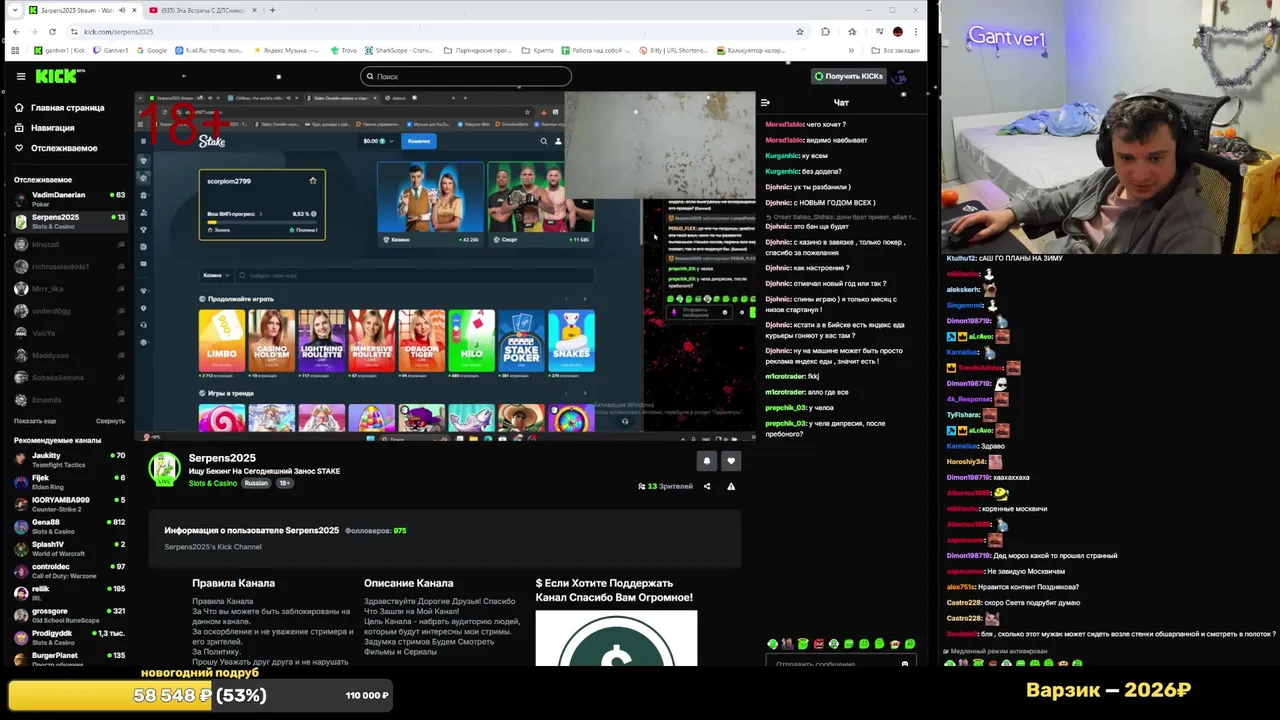The height and width of the screenshot is (720, 1280).
Task: Click the Slots & Casino category link
Action: (213, 484)
